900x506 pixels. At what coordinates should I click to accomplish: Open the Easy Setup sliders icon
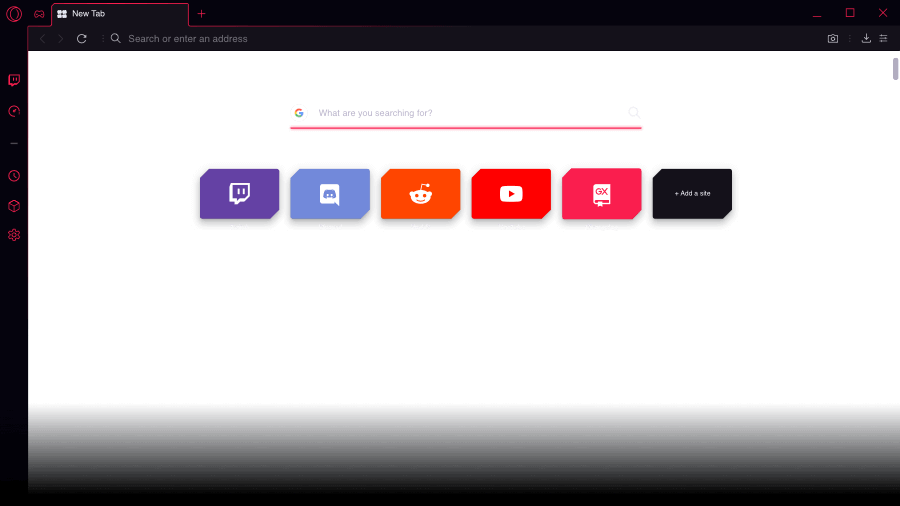883,38
